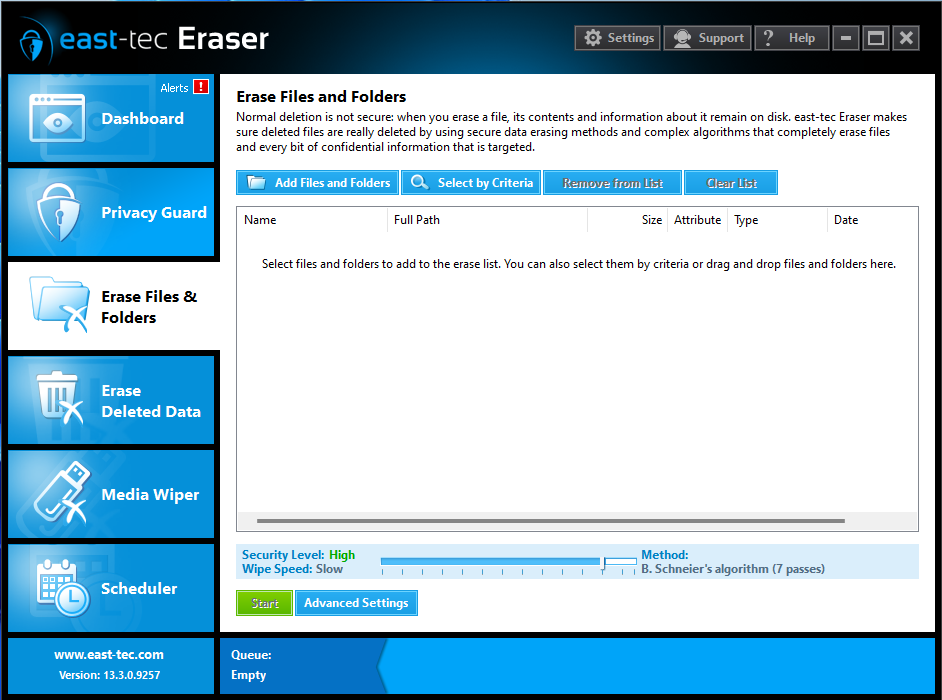Click the red Alerts badge on Dashboard
The image size is (942, 700).
click(203, 87)
